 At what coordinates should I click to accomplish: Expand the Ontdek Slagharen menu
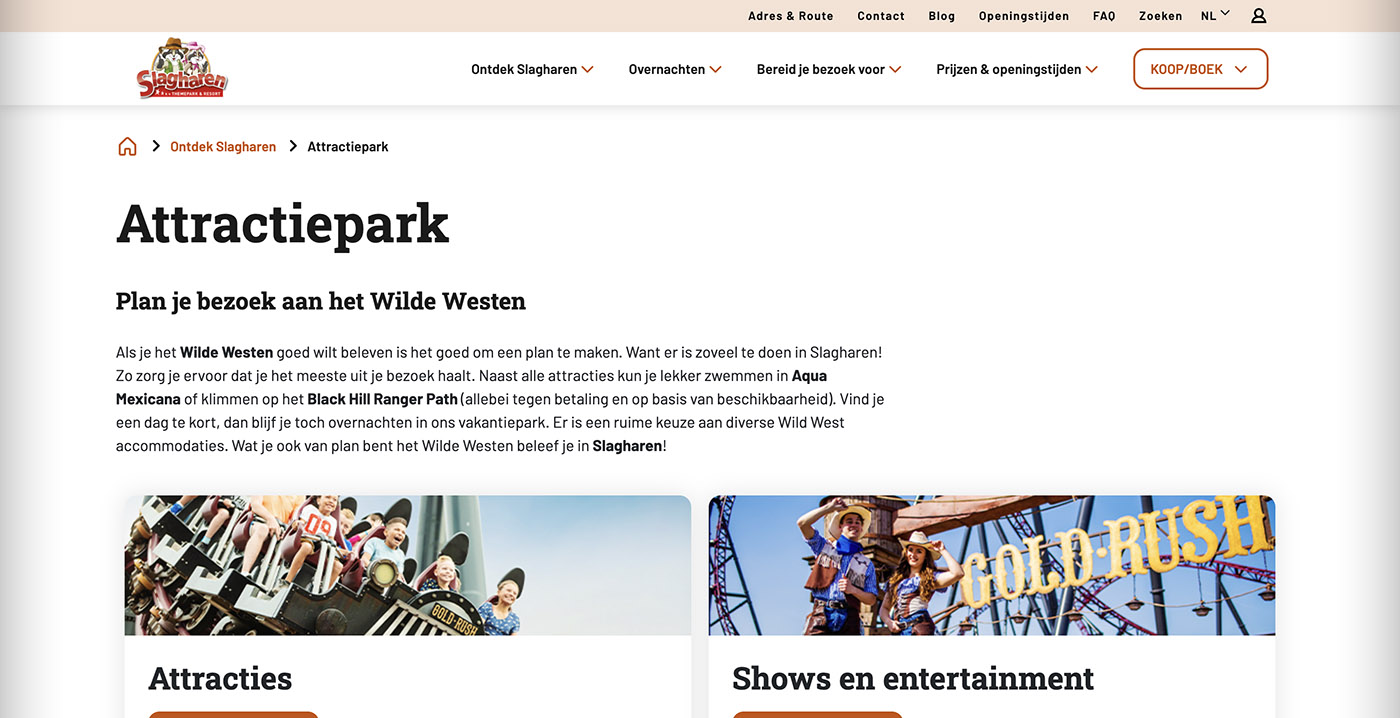(x=532, y=70)
